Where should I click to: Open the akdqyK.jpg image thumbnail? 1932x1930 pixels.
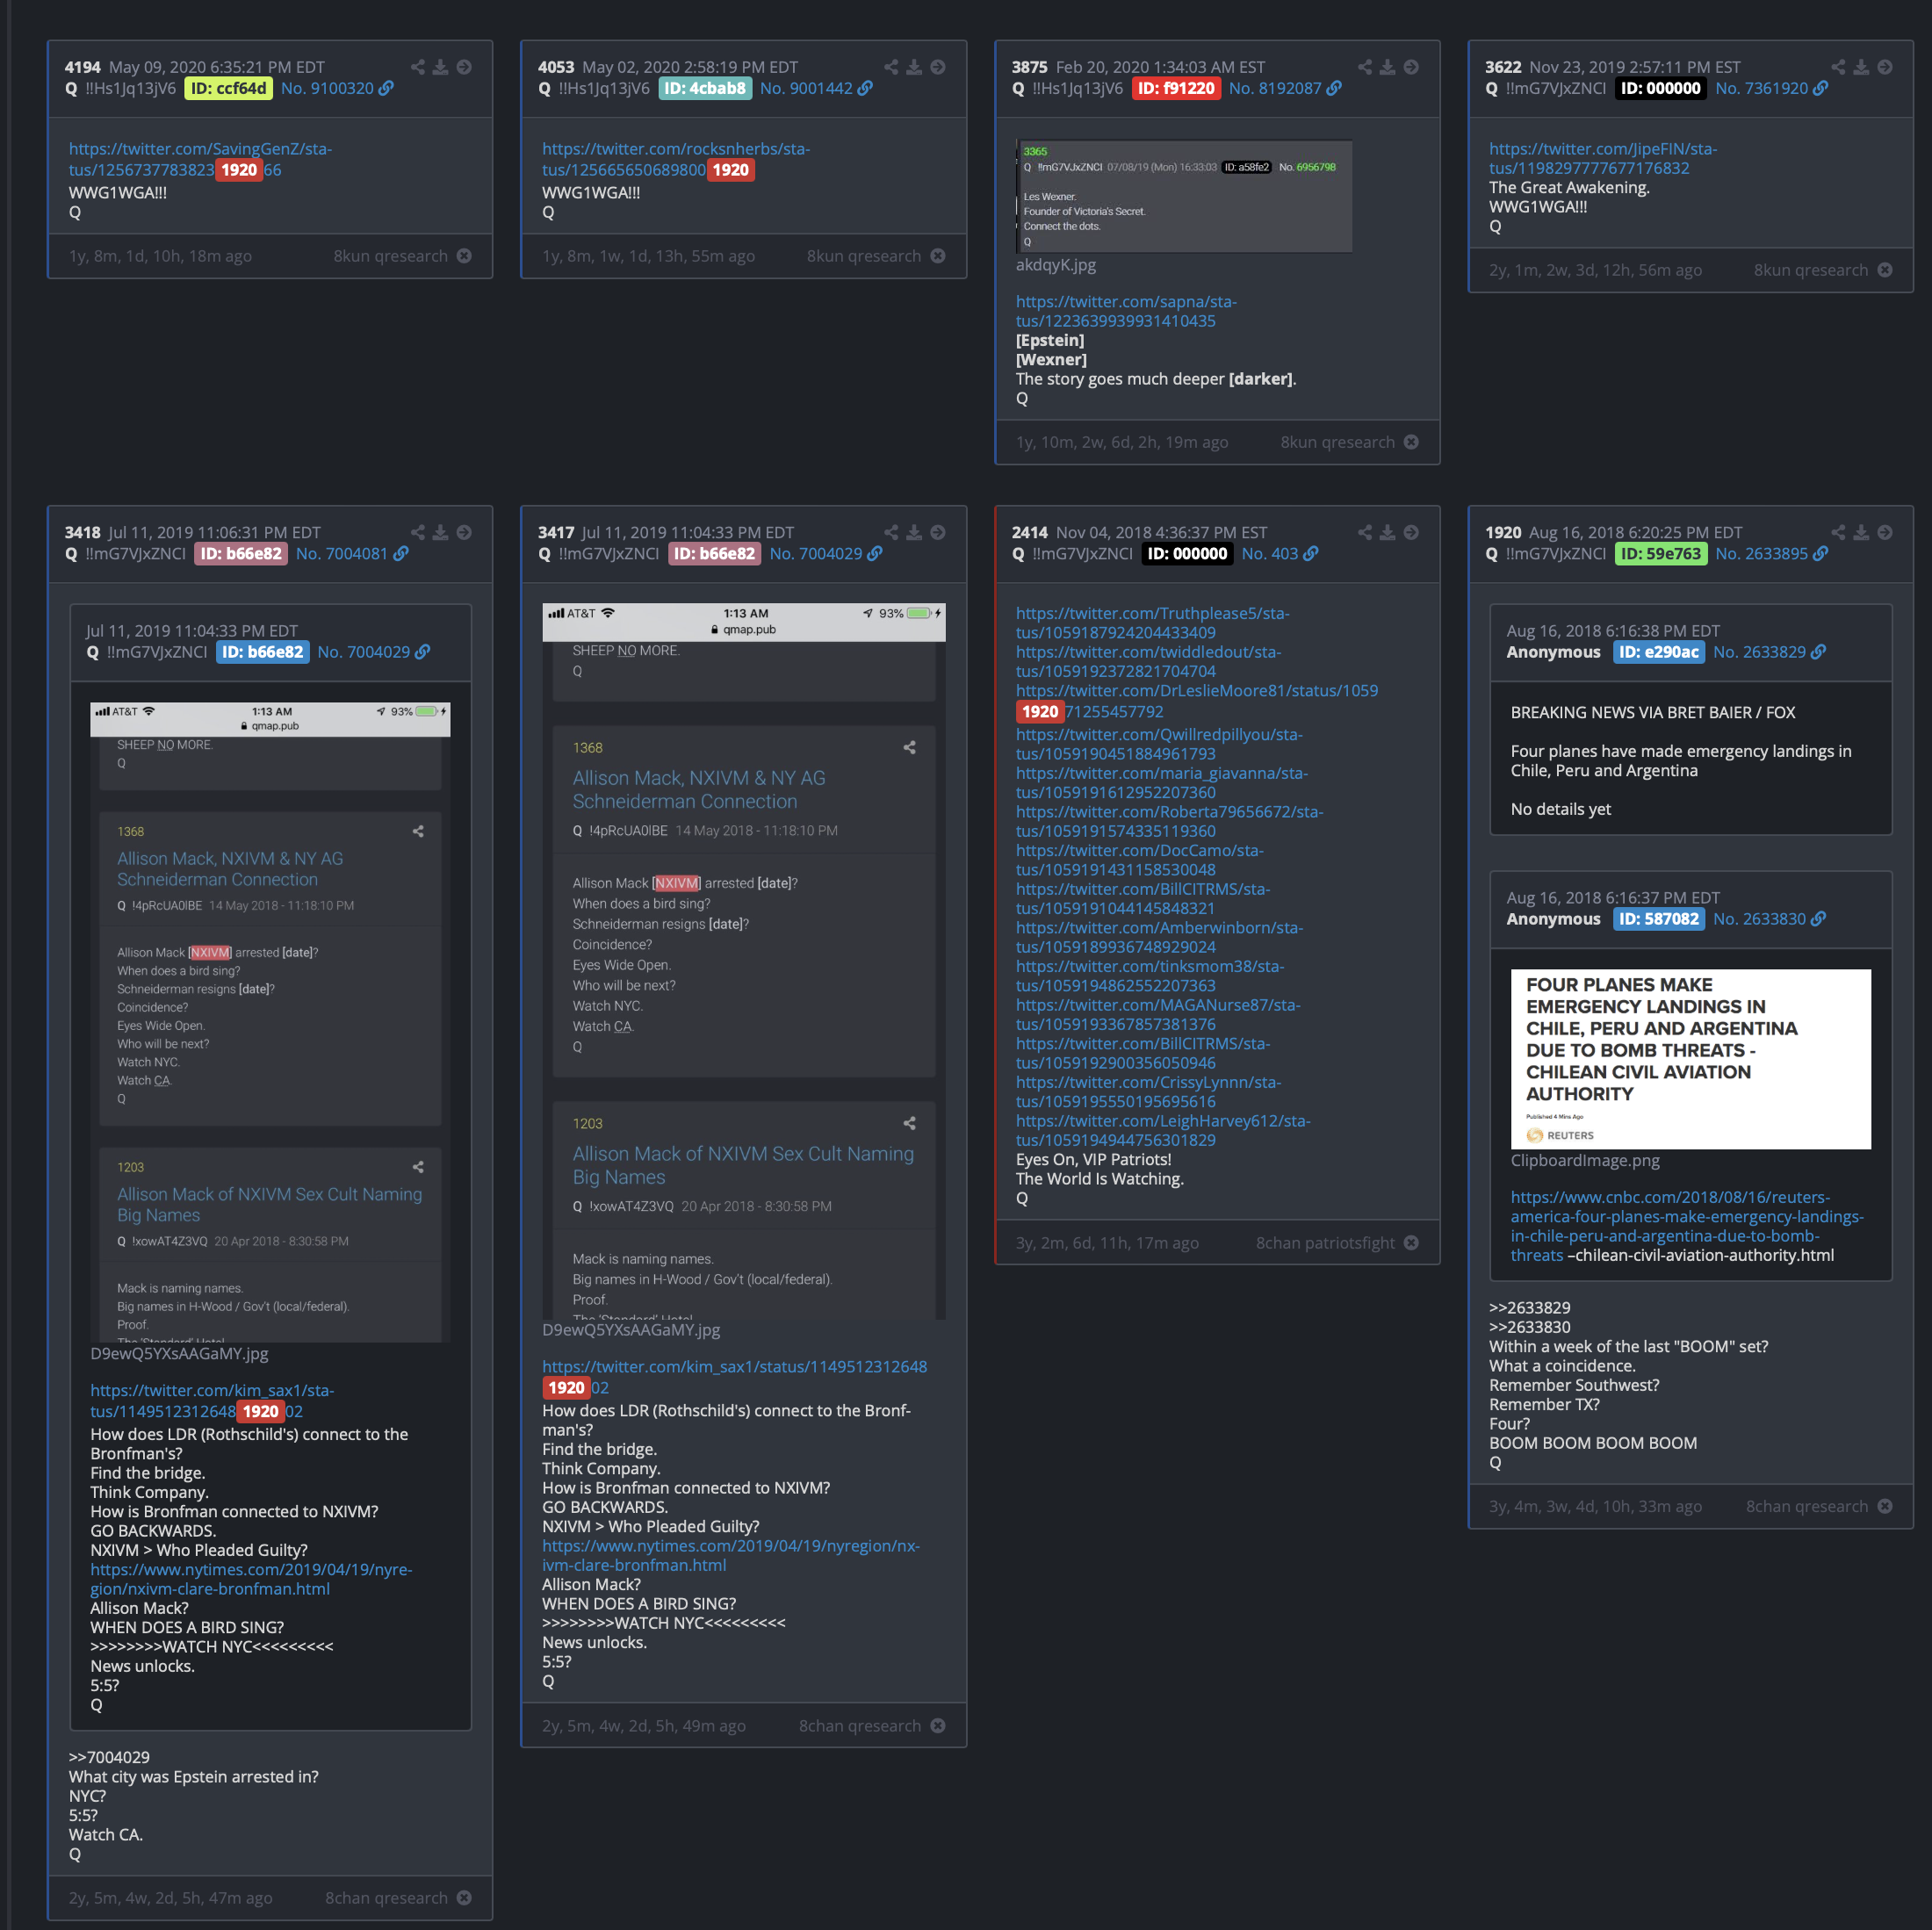pyautogui.click(x=1184, y=196)
